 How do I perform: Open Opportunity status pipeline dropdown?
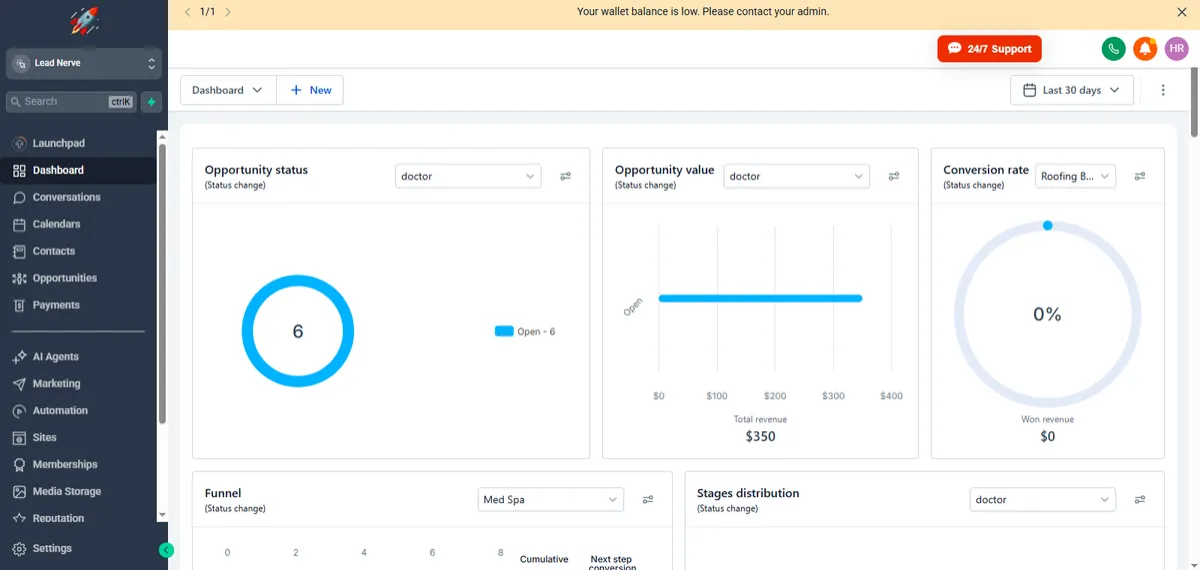[x=468, y=176]
